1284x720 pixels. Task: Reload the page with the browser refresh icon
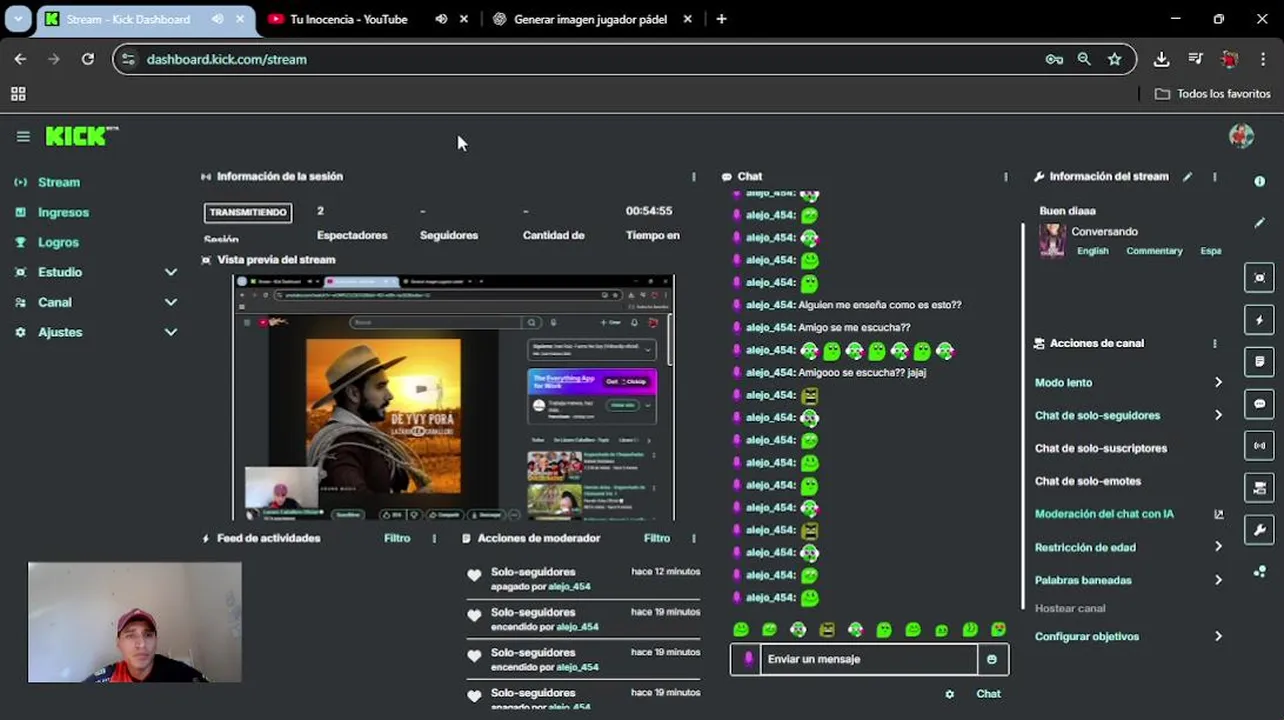(87, 59)
